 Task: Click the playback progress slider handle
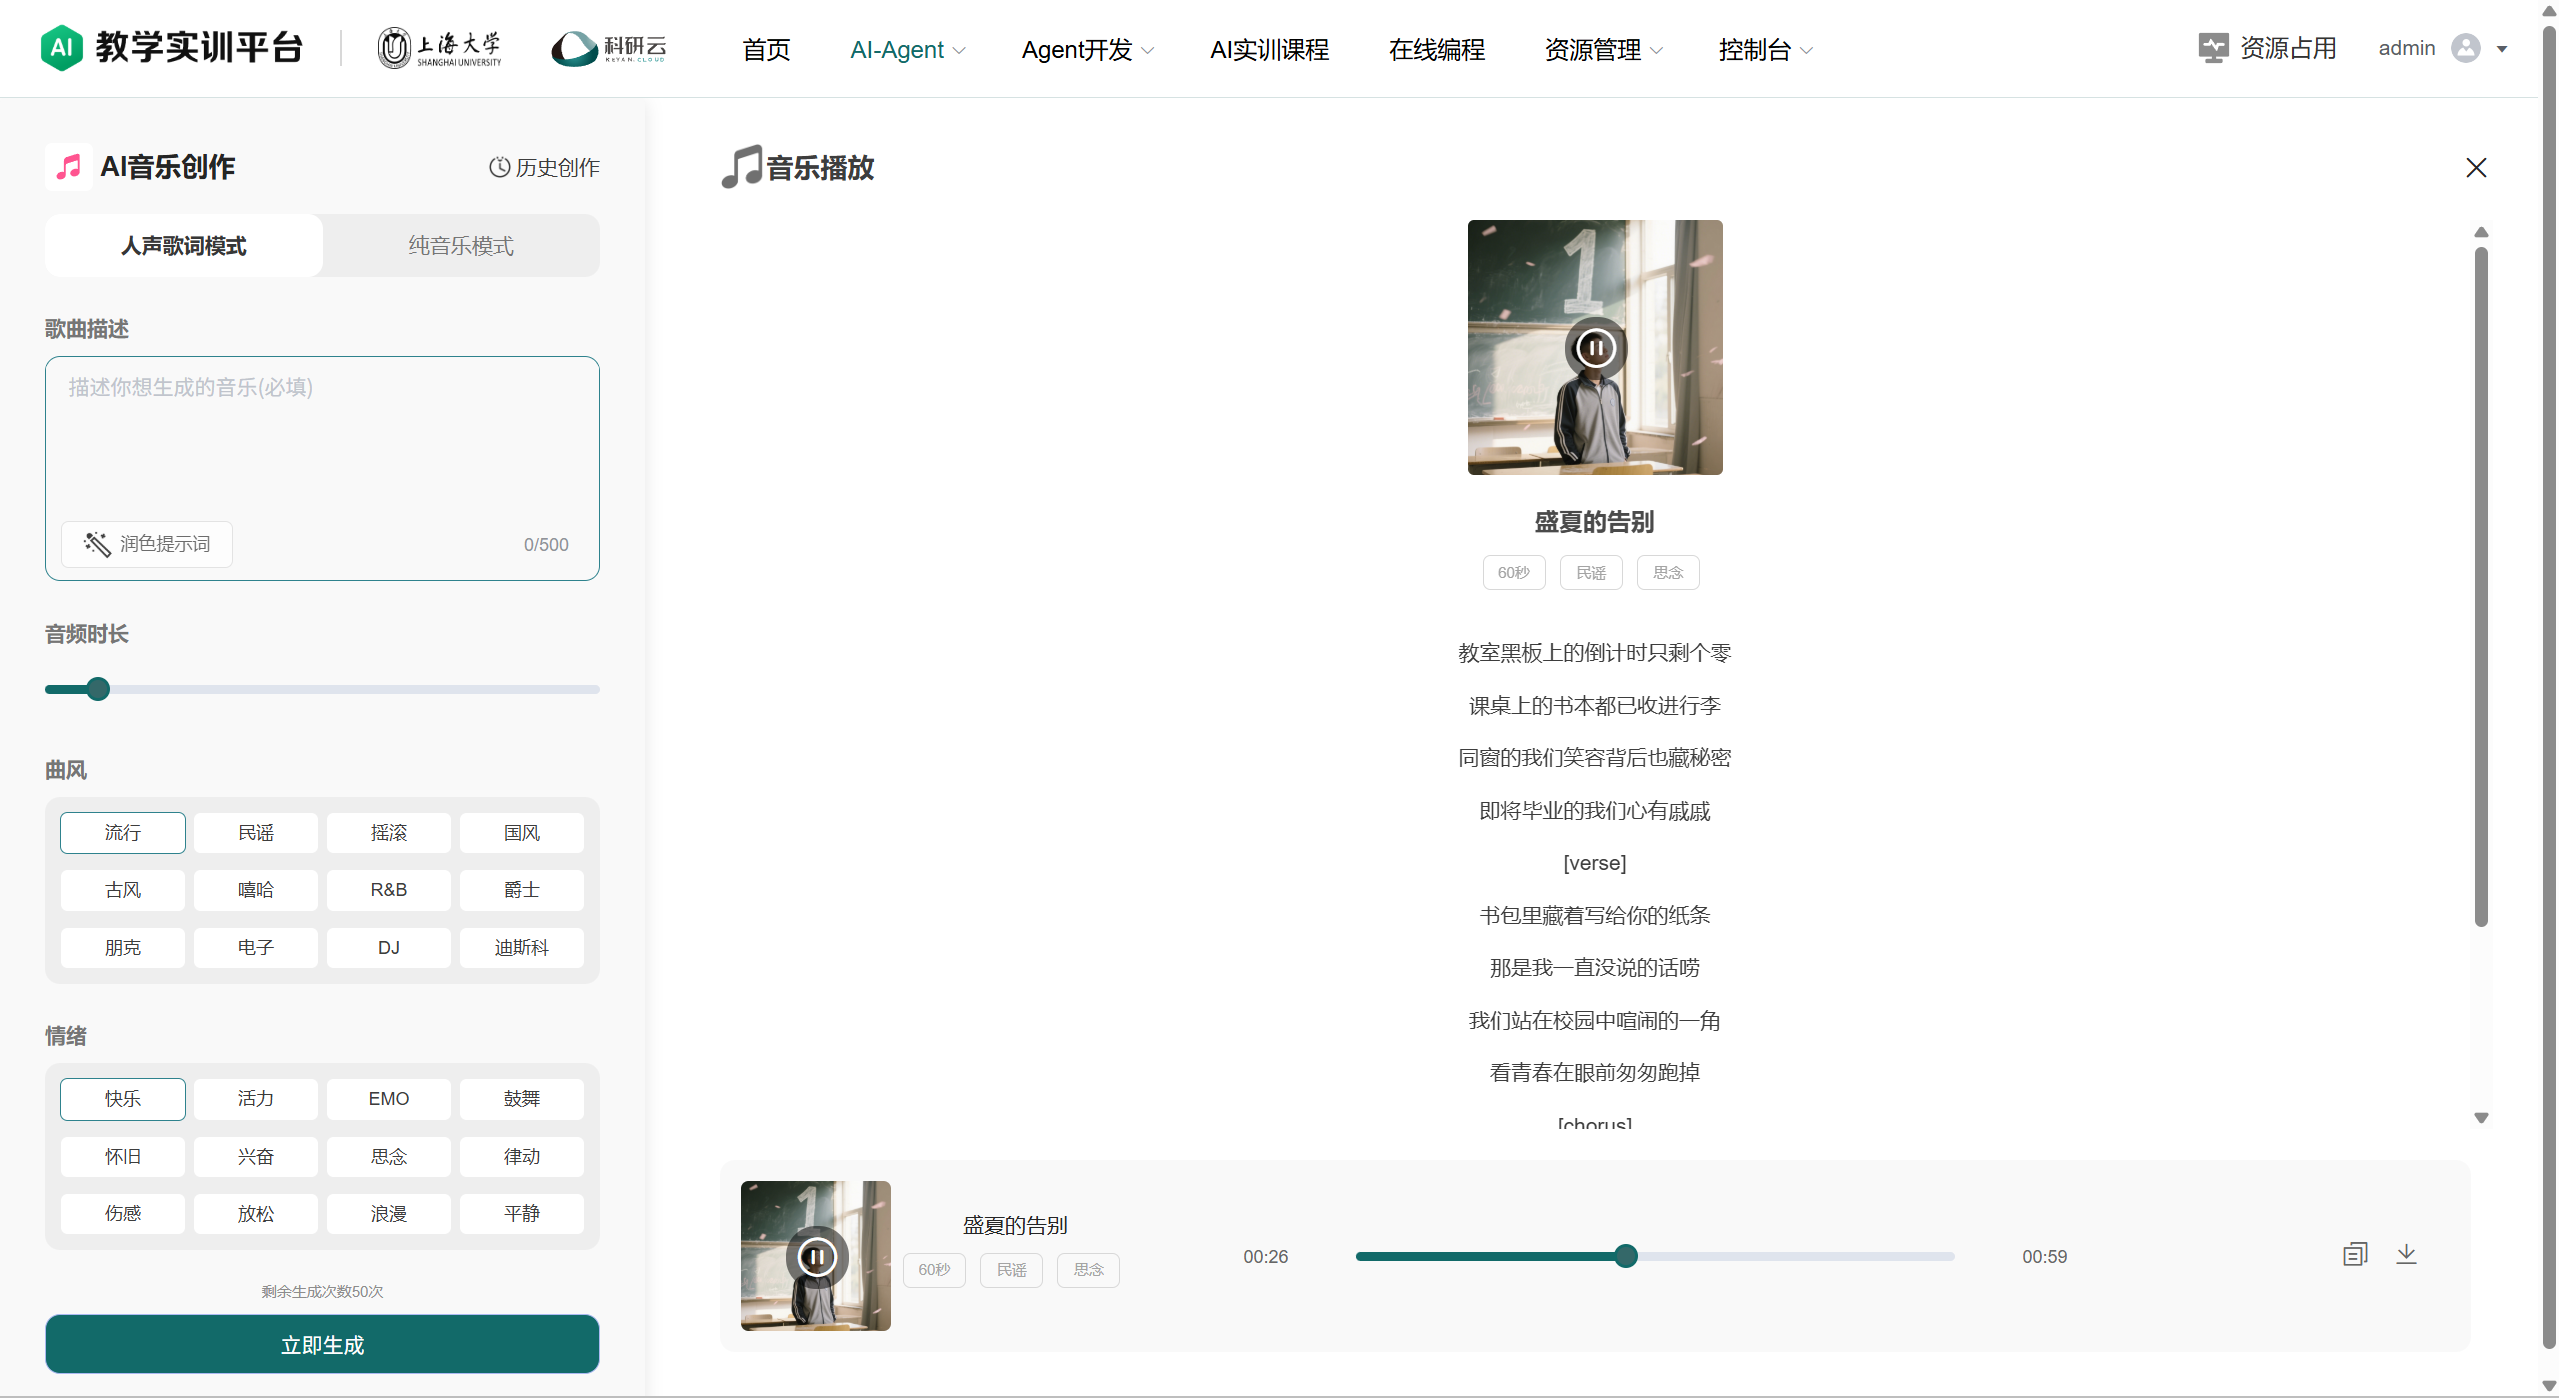[1626, 1256]
